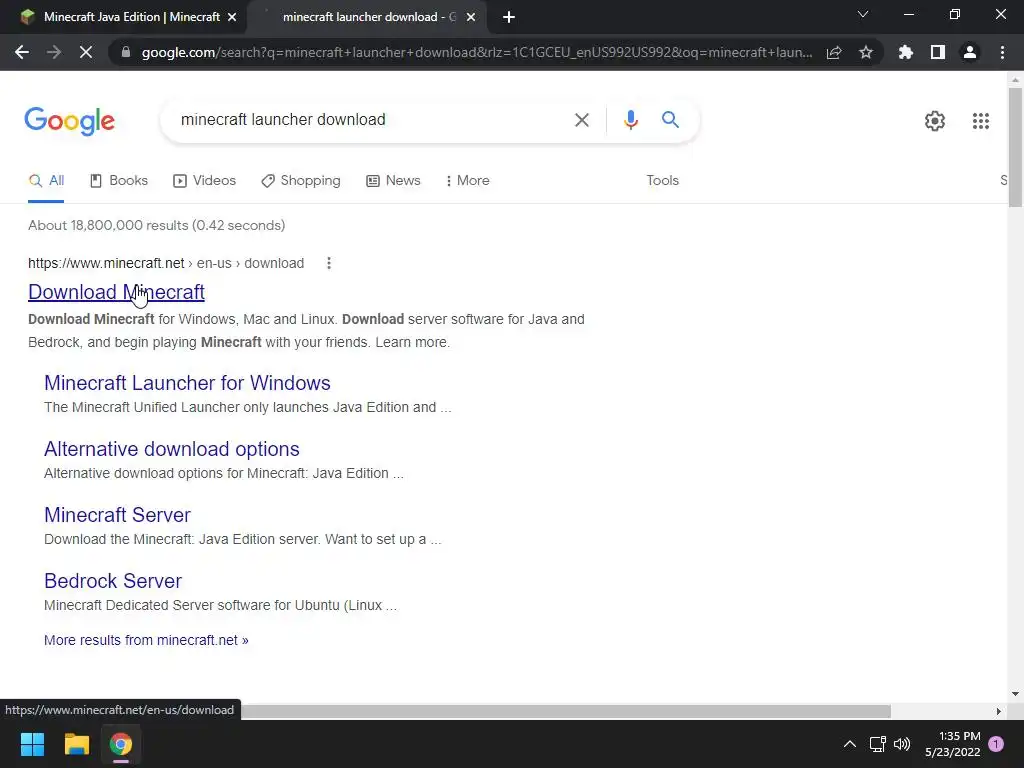The height and width of the screenshot is (768, 1024).
Task: Open Minecraft Launcher for Windows link
Action: click(187, 383)
